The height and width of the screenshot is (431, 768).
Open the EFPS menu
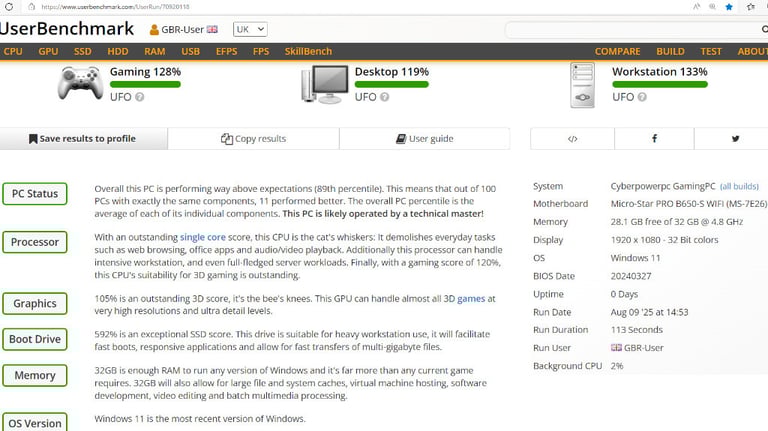pos(226,51)
